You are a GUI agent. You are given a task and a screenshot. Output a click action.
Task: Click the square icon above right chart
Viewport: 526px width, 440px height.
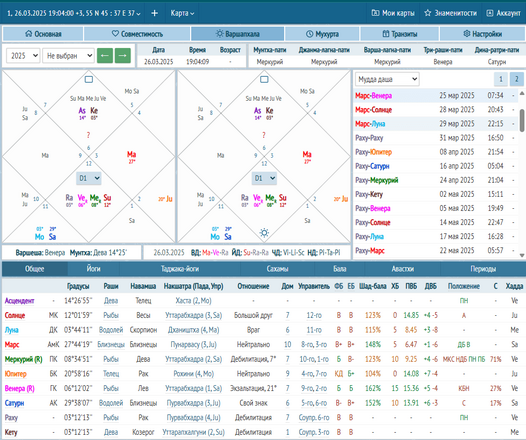pyautogui.click(x=264, y=79)
